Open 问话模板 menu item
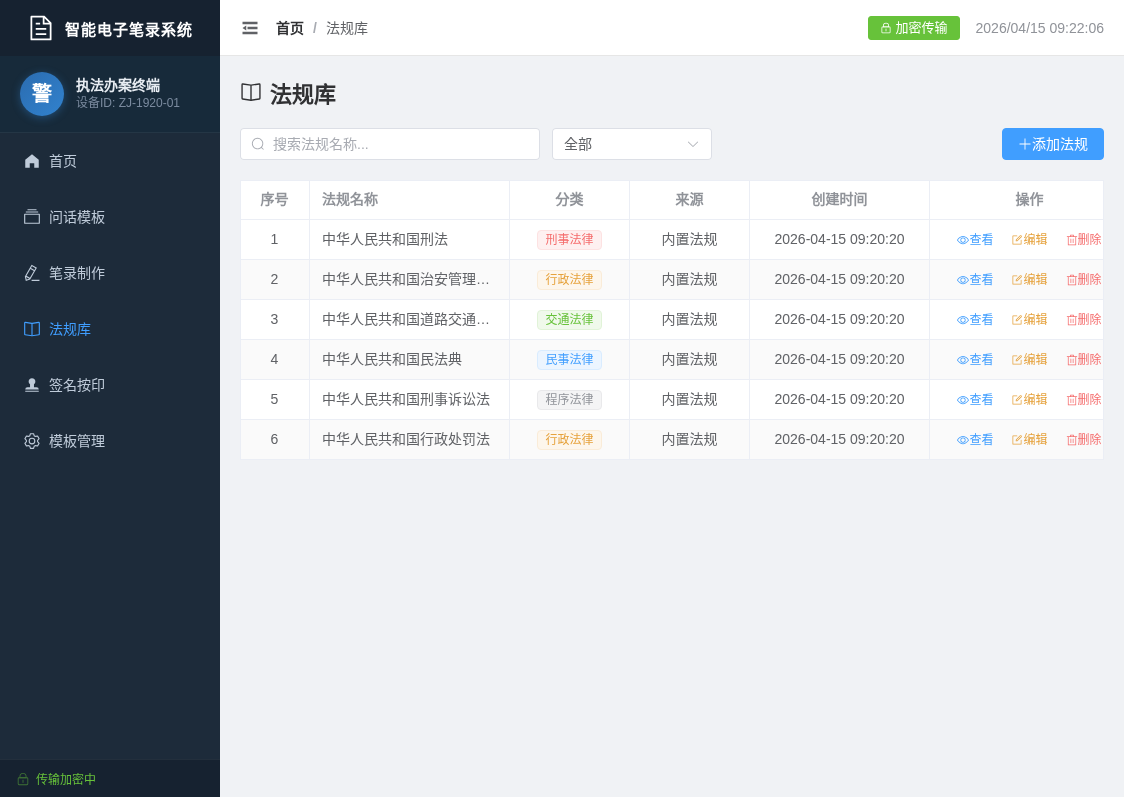 (110, 217)
